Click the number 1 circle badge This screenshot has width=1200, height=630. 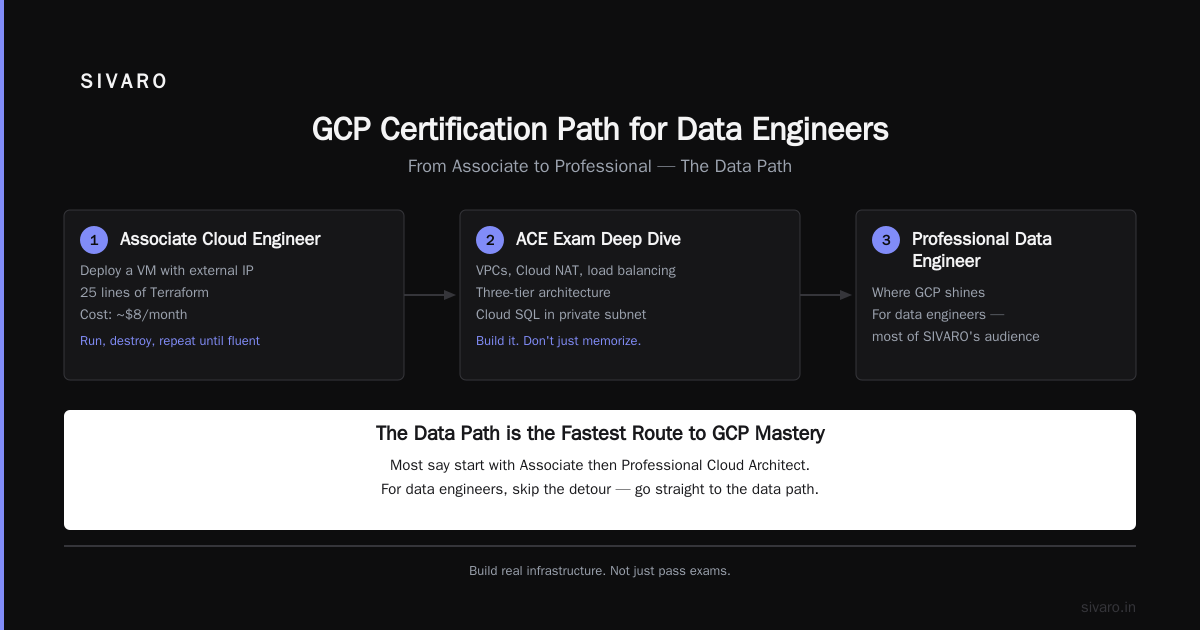[94, 240]
